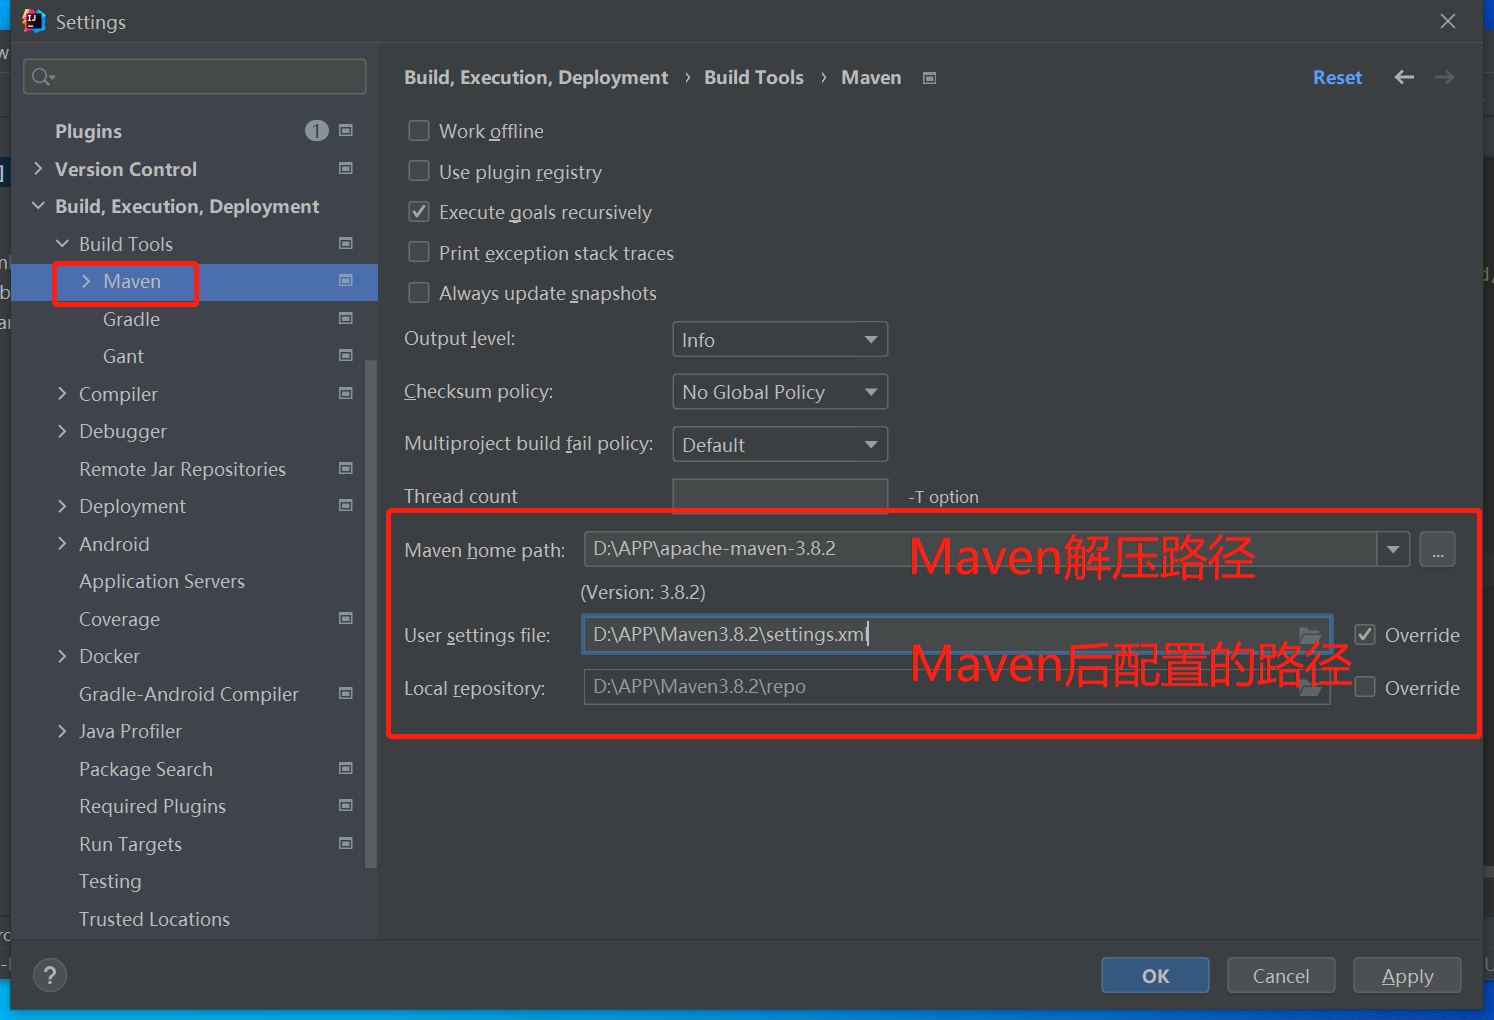Click browse folder icon in Local repository field

[1309, 688]
